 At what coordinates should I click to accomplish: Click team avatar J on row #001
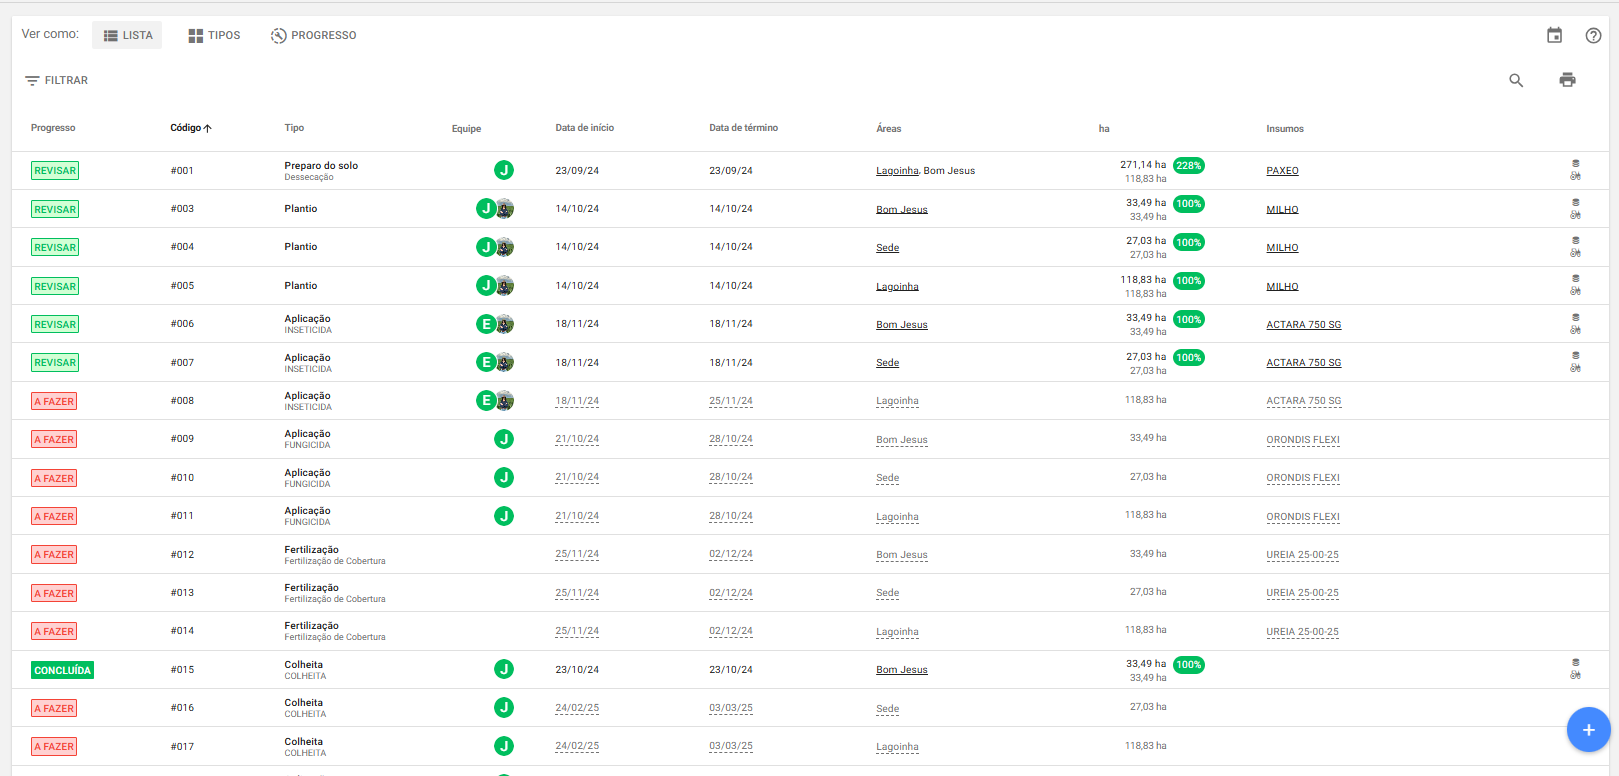point(504,170)
